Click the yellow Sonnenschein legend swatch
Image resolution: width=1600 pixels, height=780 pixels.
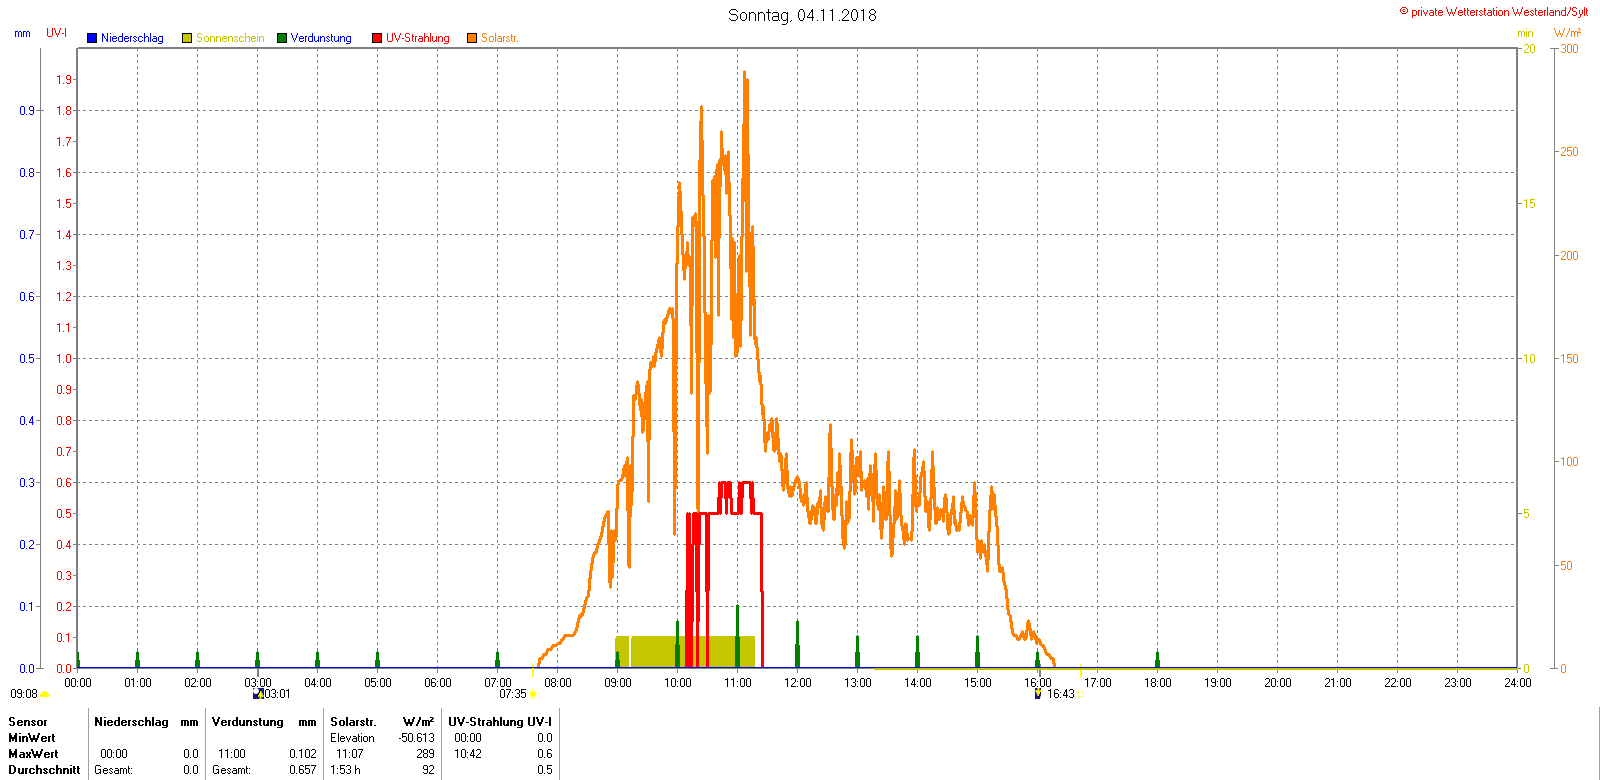pyautogui.click(x=187, y=38)
